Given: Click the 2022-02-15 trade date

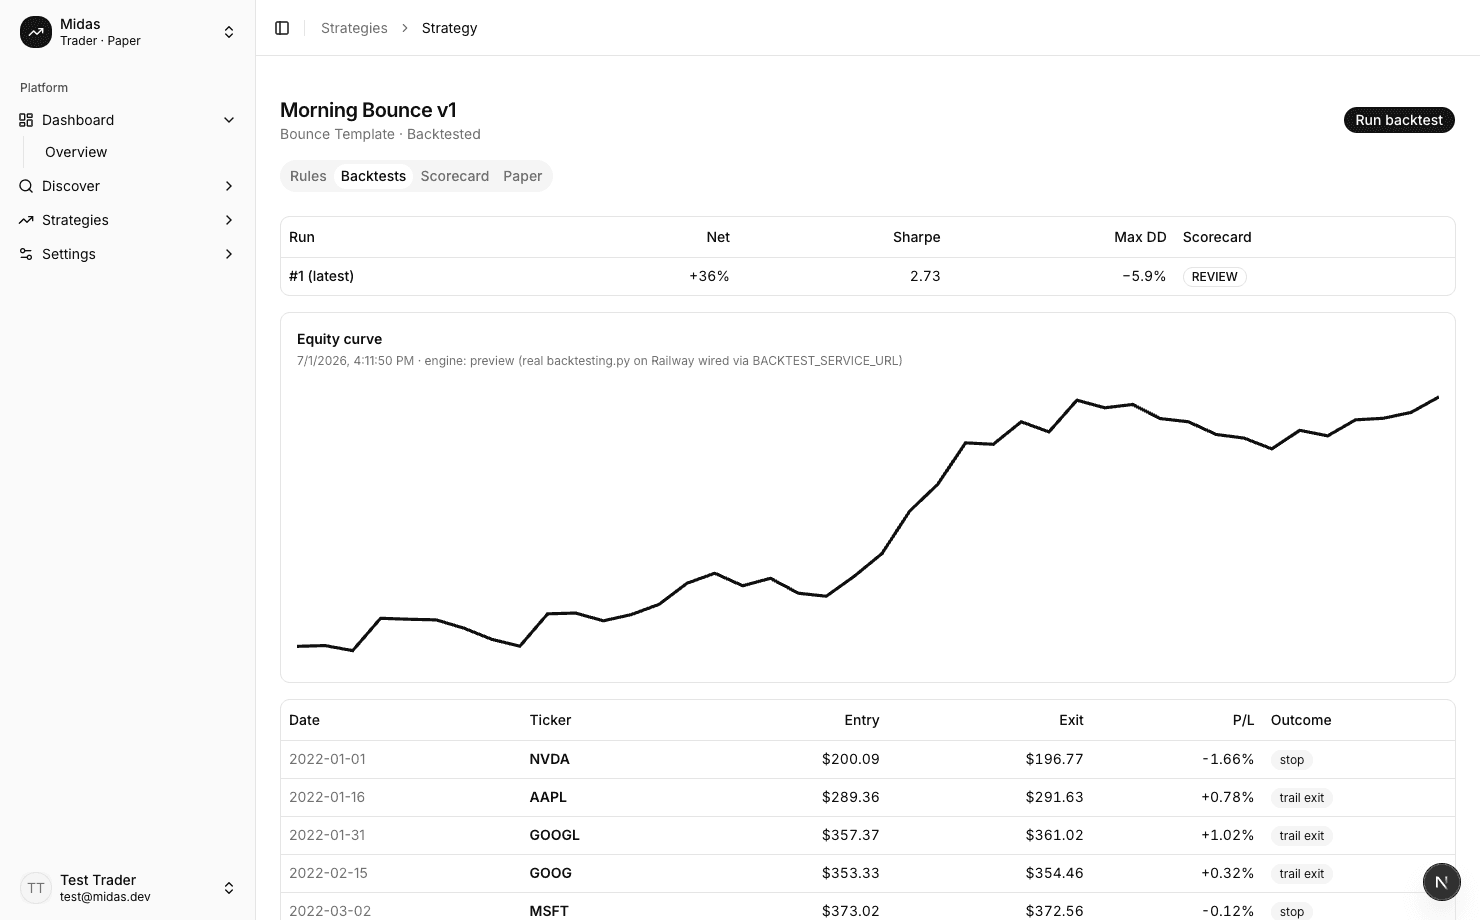Looking at the screenshot, I should point(328,873).
